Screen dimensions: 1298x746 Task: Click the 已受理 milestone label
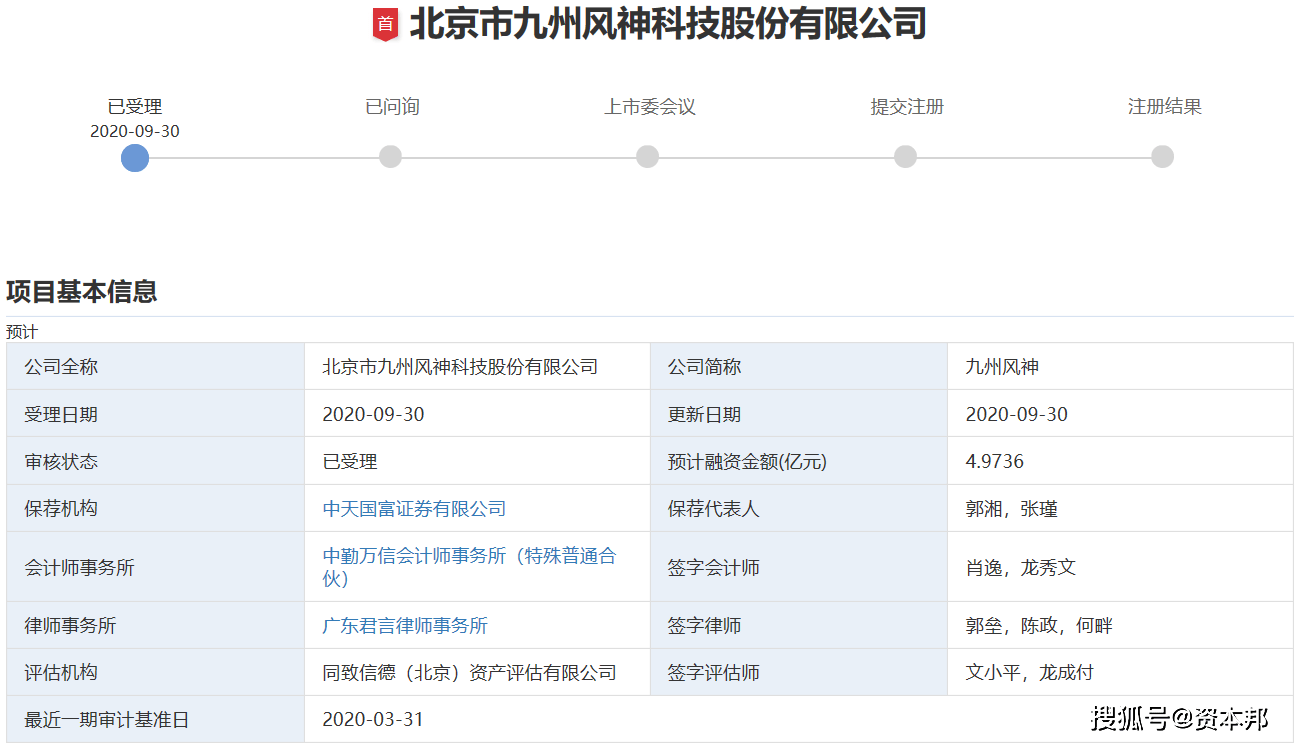pos(134,105)
